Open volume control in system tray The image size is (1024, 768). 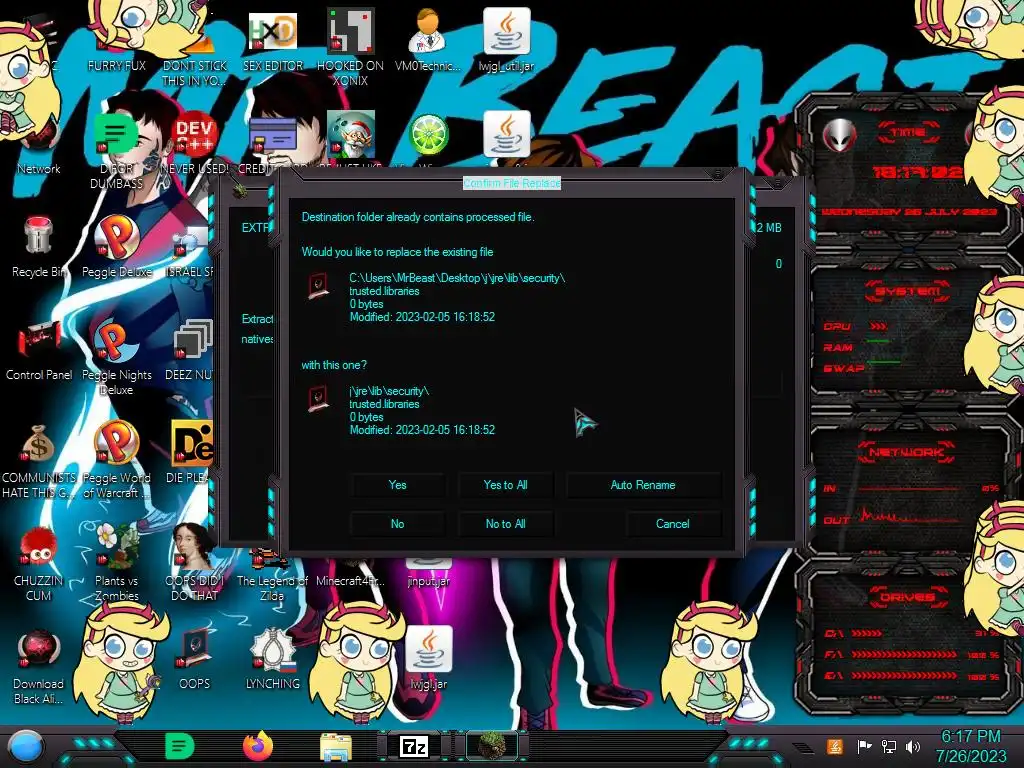tap(913, 746)
